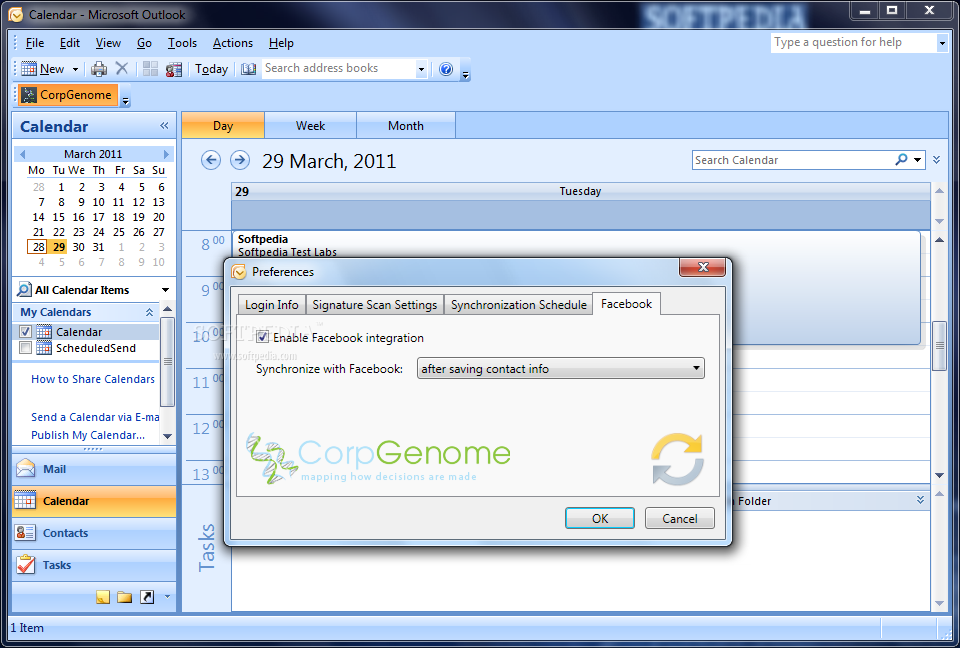Image resolution: width=960 pixels, height=648 pixels.
Task: Switch to the Month view tab
Action: click(x=405, y=126)
